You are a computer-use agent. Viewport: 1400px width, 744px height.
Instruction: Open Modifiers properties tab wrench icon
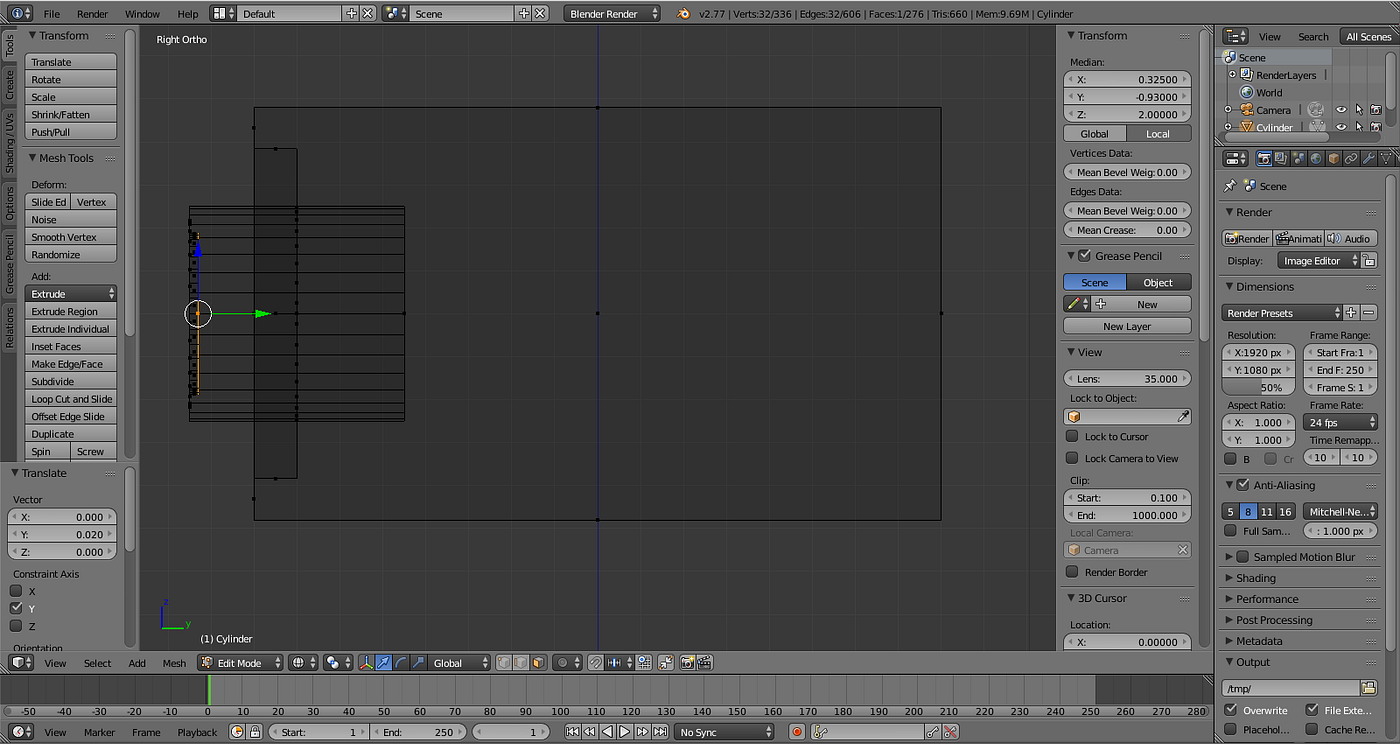coord(1368,158)
